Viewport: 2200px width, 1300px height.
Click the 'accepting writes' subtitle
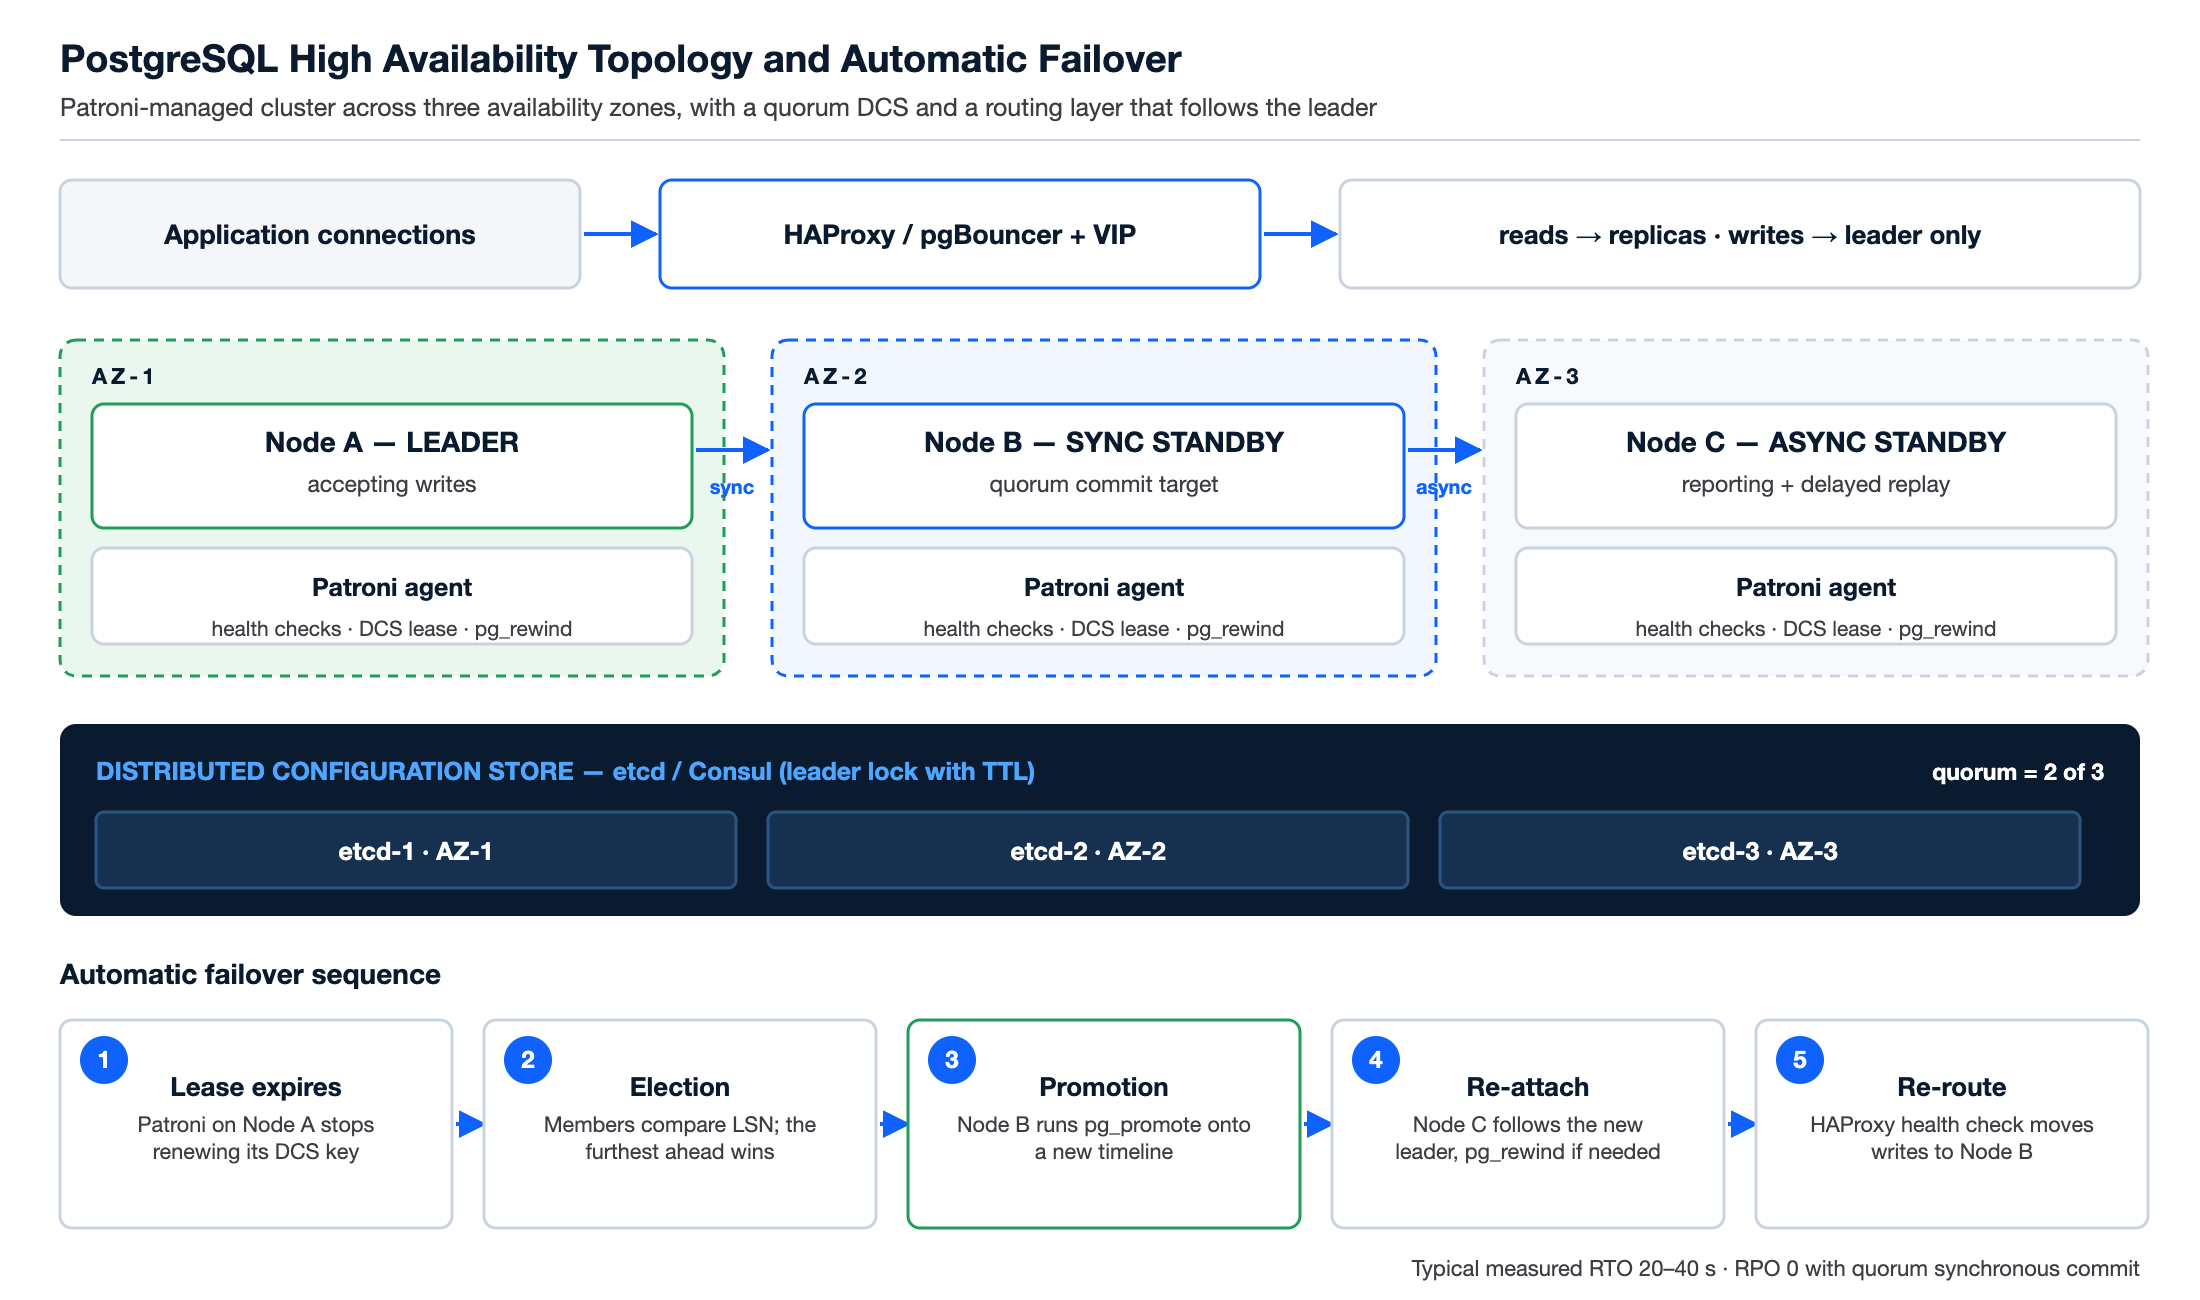tap(392, 484)
